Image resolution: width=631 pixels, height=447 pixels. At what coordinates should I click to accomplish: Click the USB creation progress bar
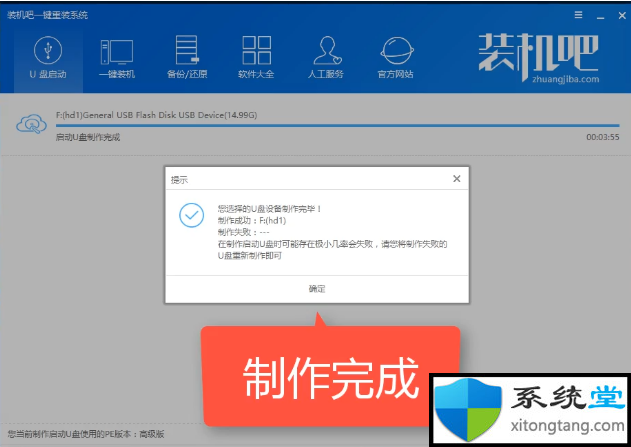(x=337, y=126)
